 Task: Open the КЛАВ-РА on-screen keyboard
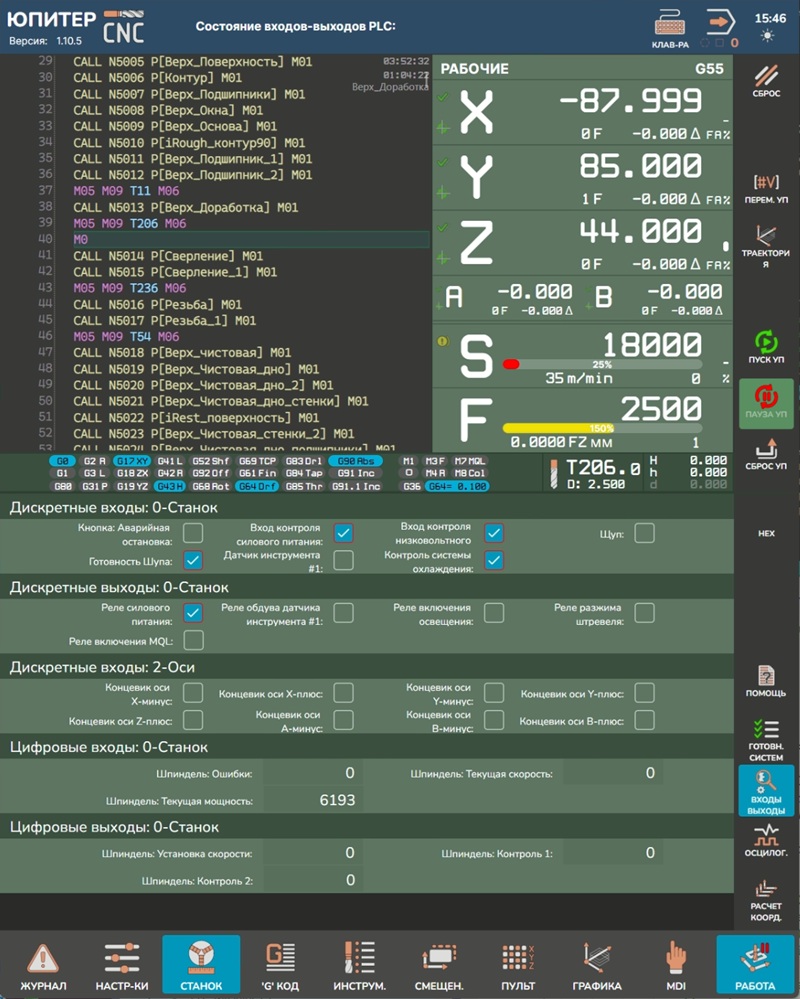670,27
